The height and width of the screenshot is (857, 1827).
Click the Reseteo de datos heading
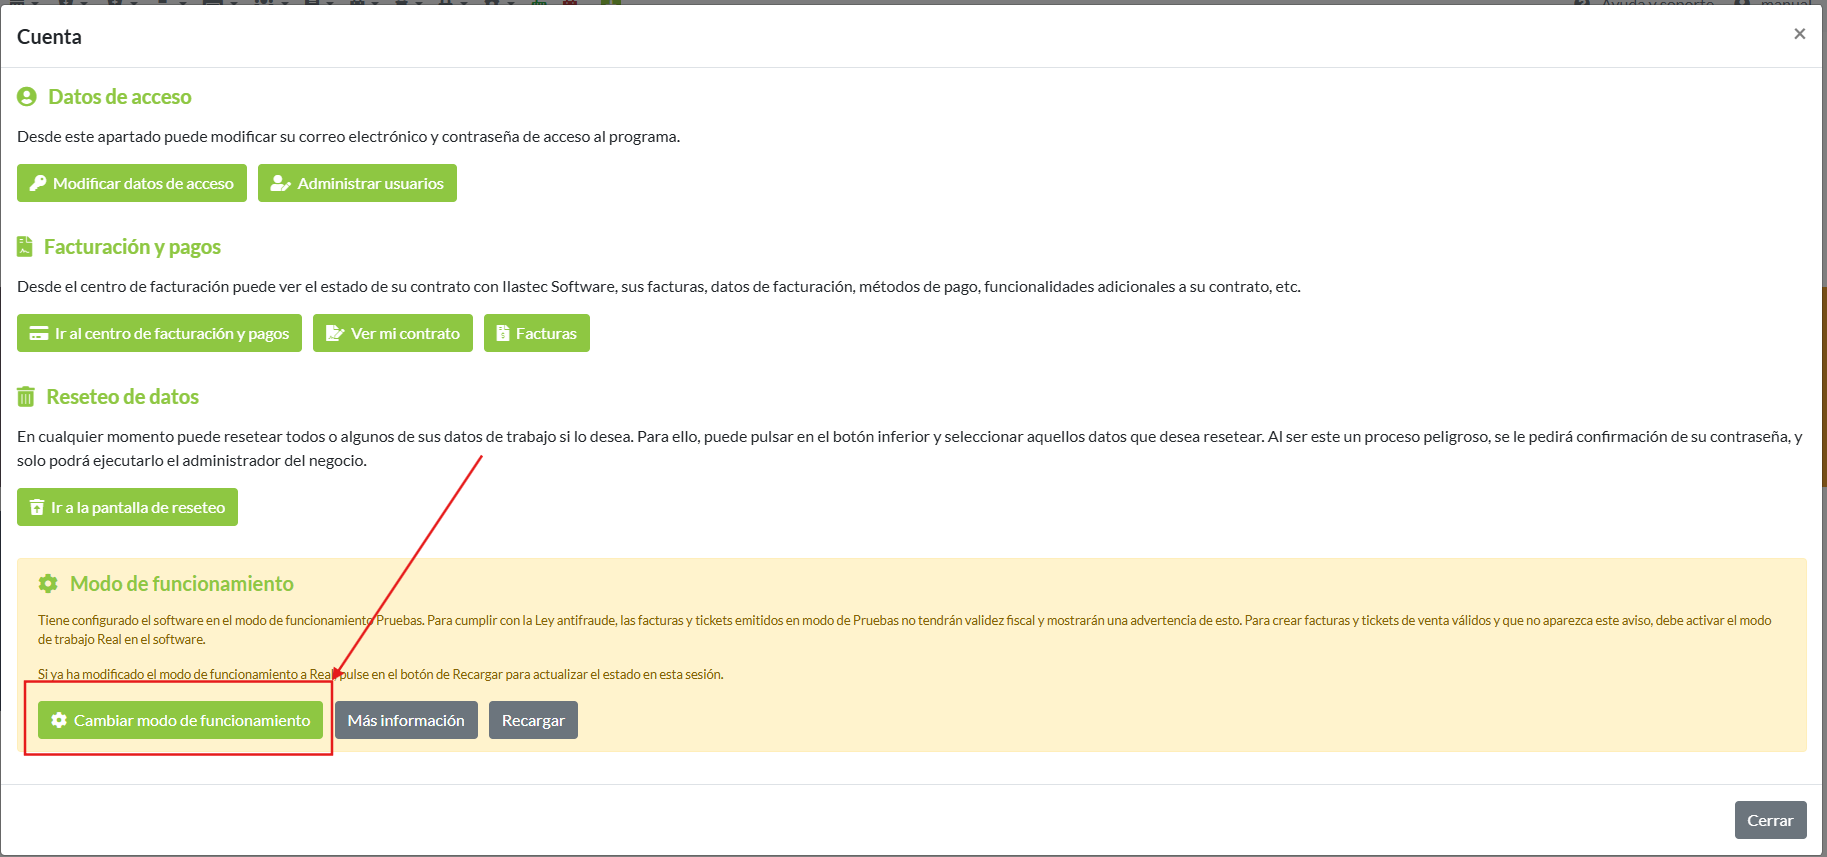tap(122, 397)
